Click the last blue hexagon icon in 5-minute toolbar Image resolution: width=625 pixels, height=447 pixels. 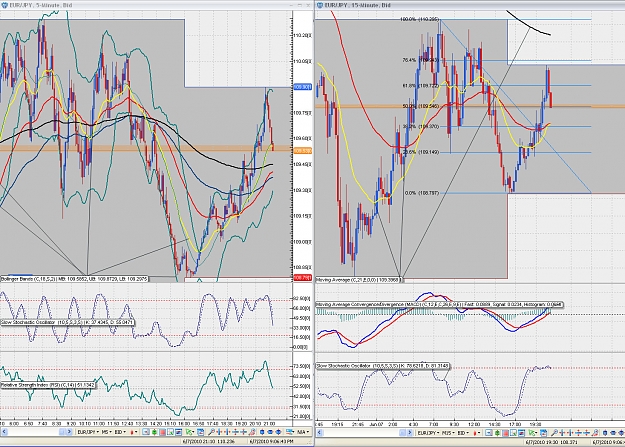point(278,432)
